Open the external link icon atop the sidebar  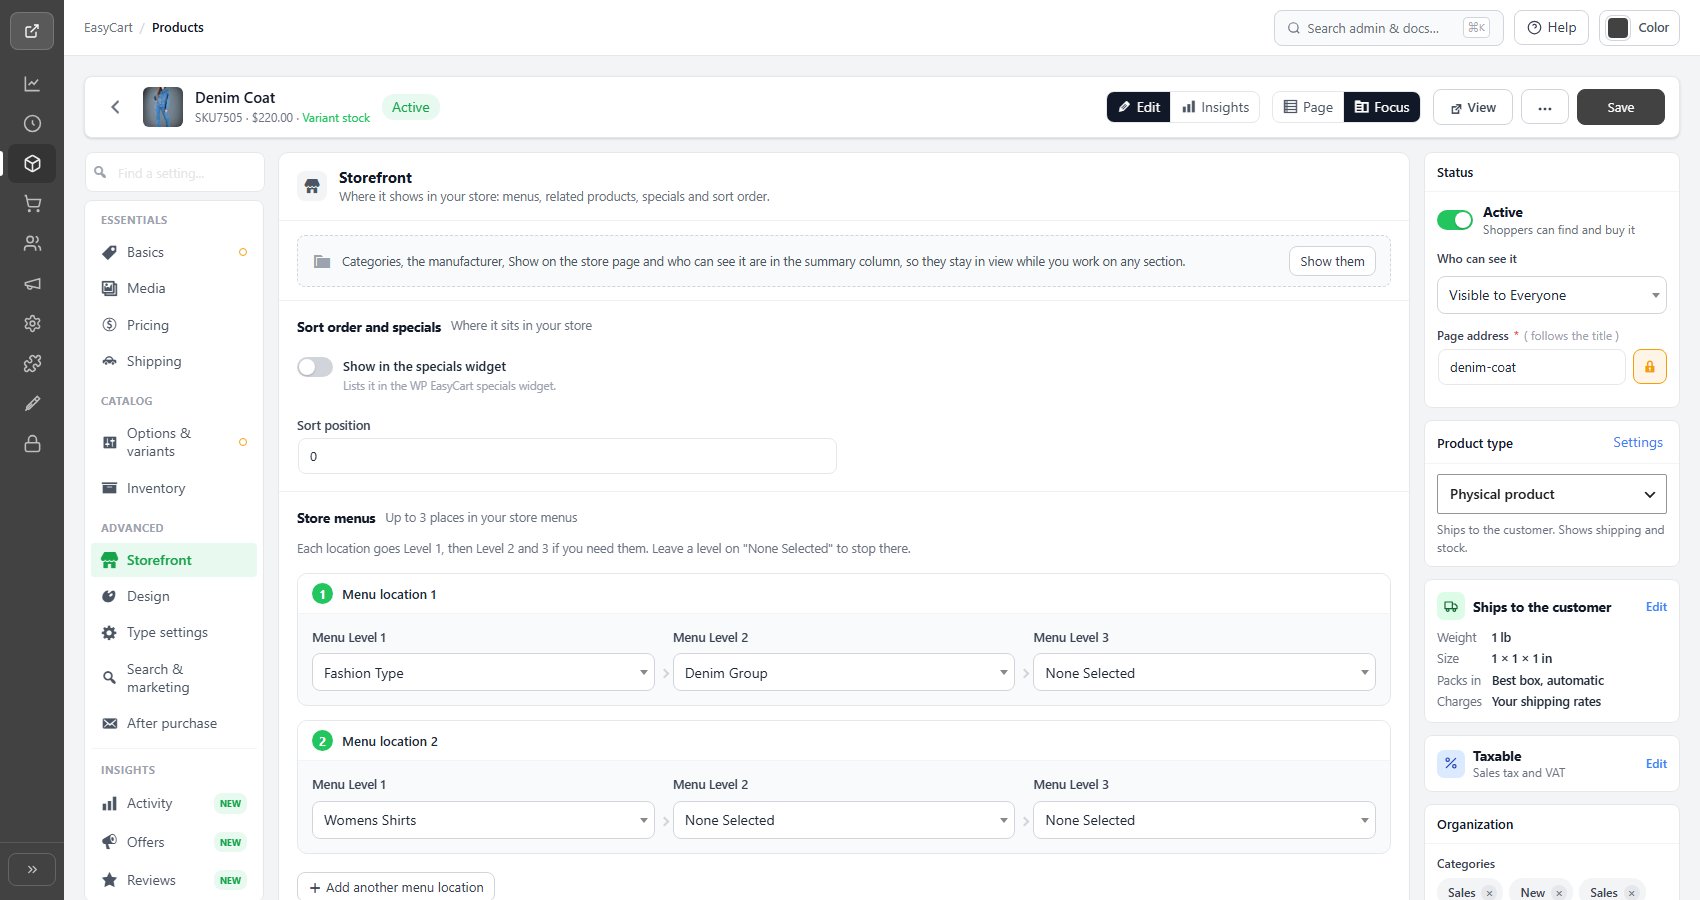pyautogui.click(x=32, y=31)
